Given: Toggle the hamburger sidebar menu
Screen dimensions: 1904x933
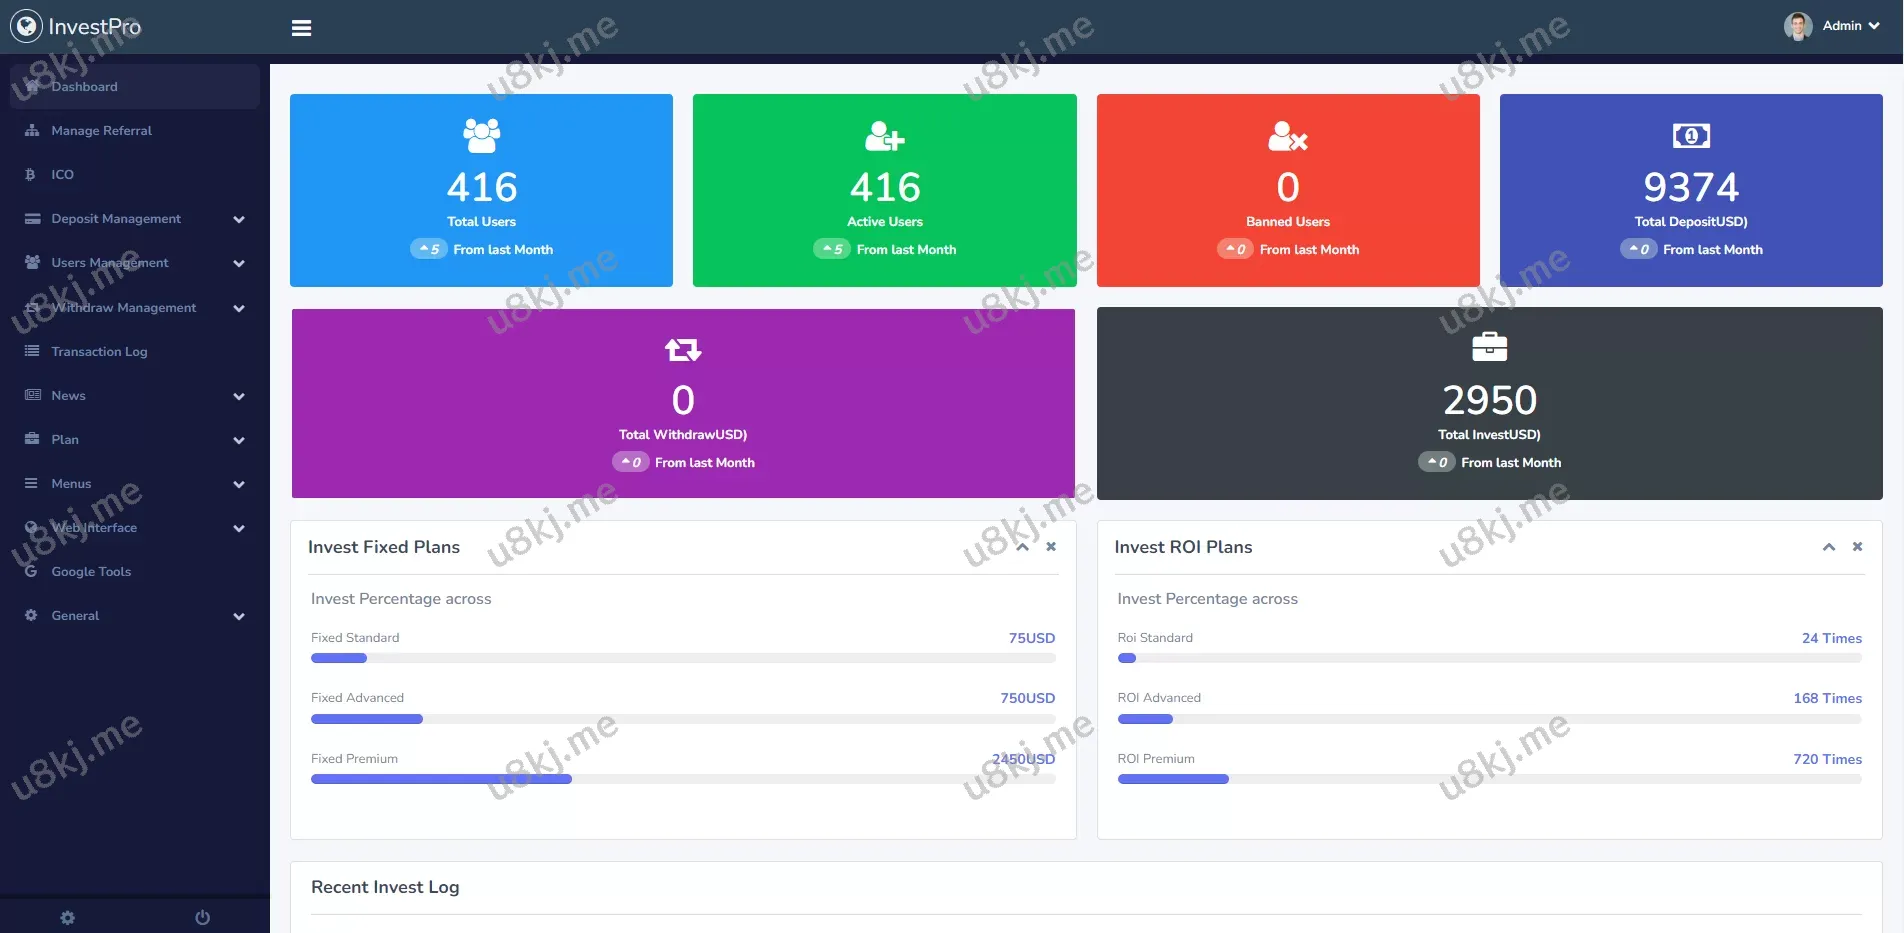Looking at the screenshot, I should coord(301,28).
